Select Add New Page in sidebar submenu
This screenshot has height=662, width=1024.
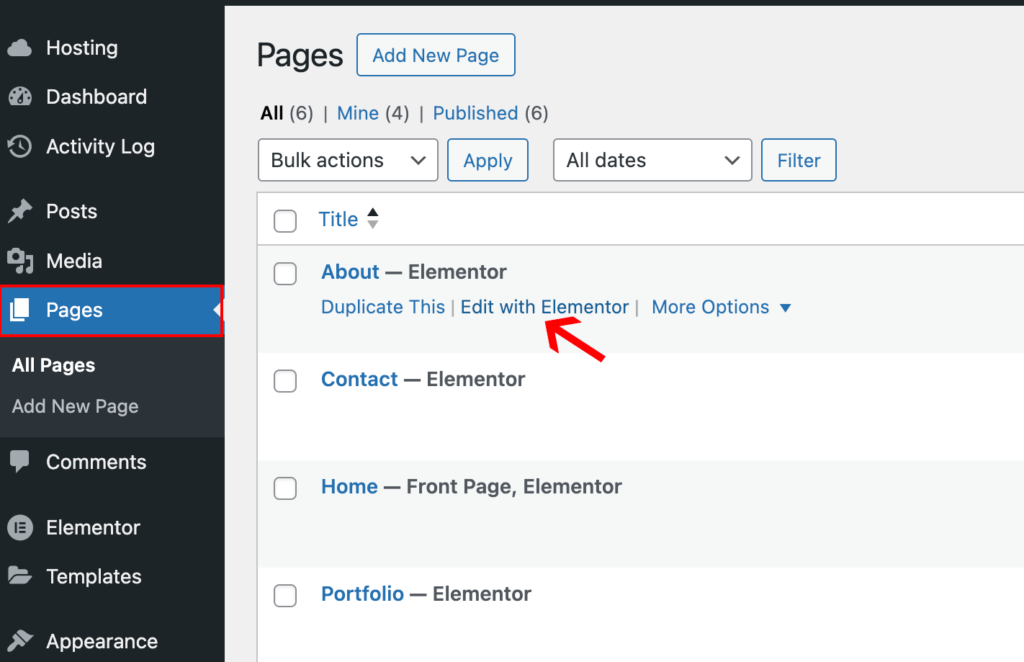(x=75, y=406)
